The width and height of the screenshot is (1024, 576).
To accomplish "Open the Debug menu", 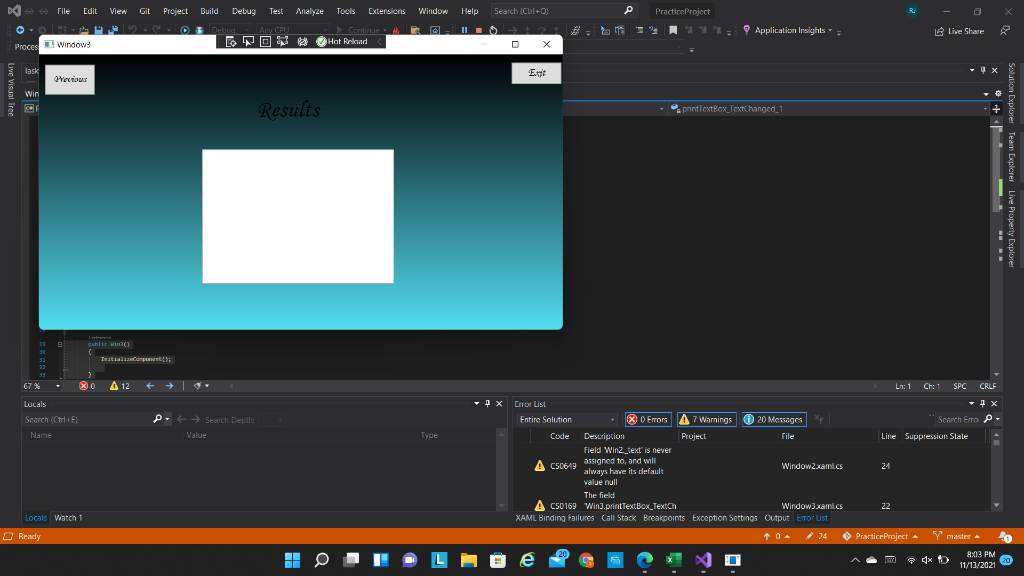I will coord(244,11).
